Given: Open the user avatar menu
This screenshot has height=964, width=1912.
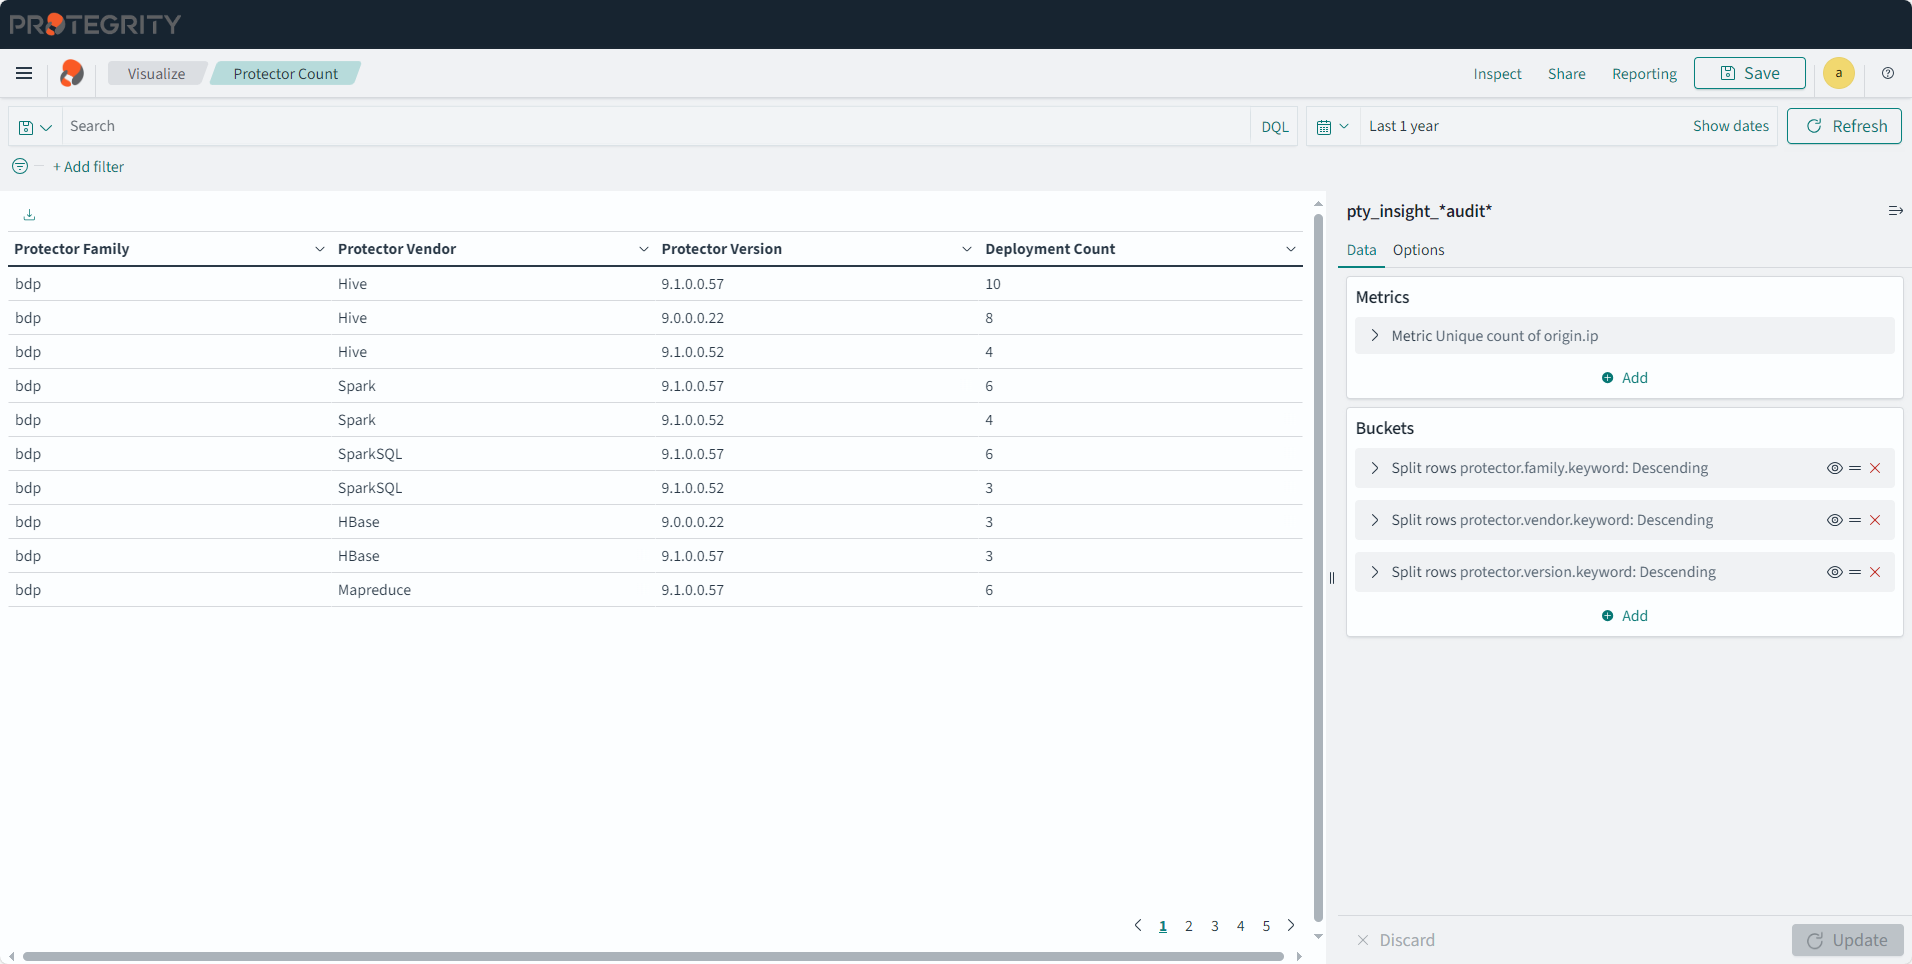Looking at the screenshot, I should [x=1838, y=73].
